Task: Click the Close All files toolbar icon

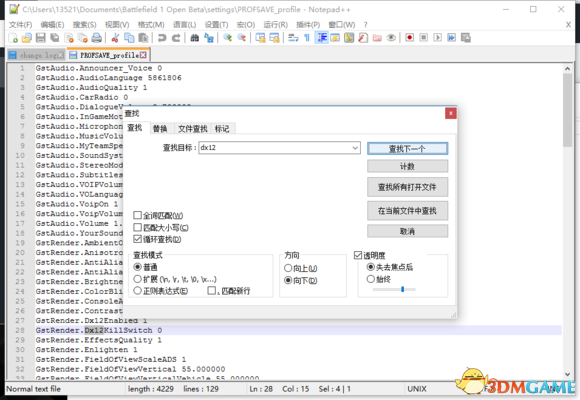Action: tap(83, 38)
